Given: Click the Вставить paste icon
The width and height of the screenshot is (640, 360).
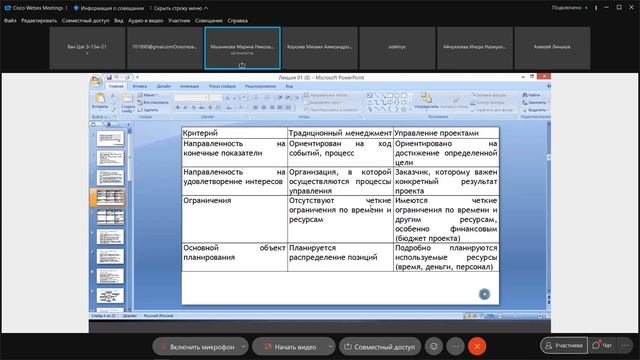Looking at the screenshot, I should tap(100, 98).
